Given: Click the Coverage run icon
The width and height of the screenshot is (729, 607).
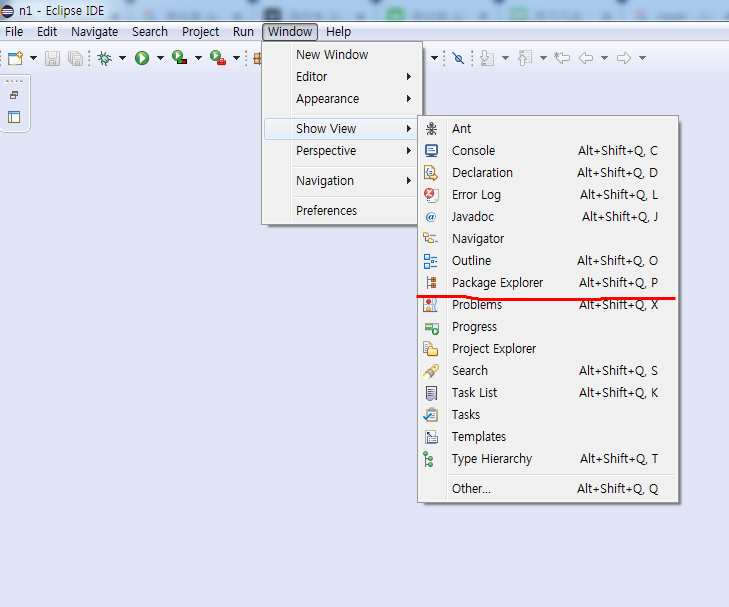Looking at the screenshot, I should 179,58.
